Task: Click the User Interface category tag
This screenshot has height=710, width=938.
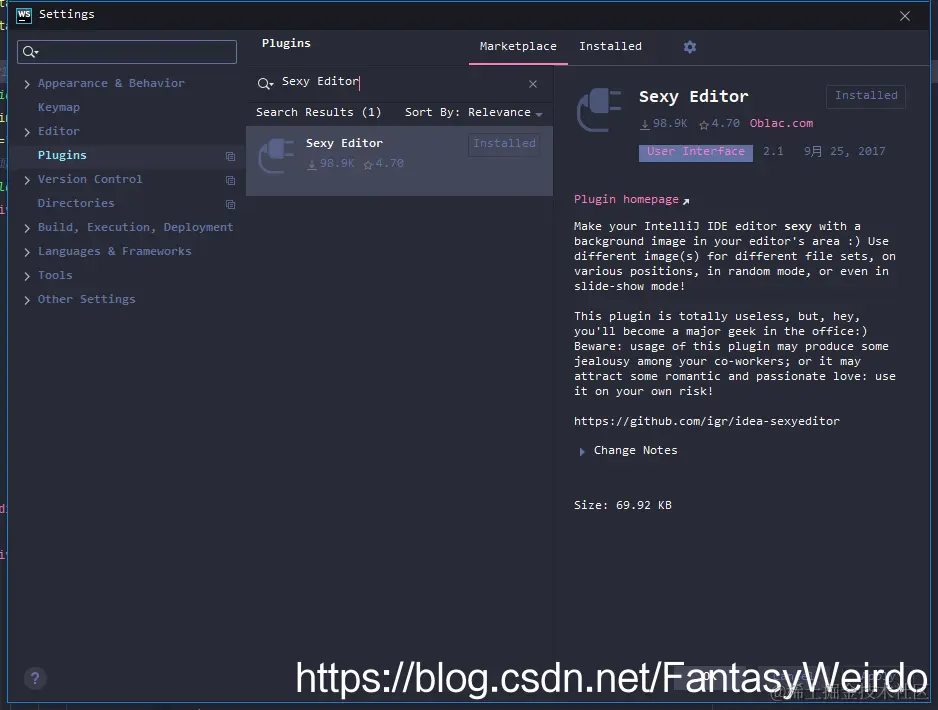Action: pos(695,152)
